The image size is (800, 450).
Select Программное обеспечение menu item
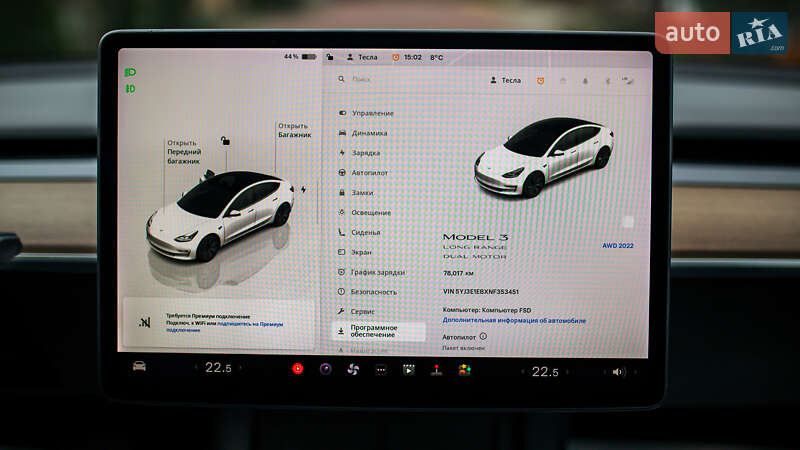pyautogui.click(x=379, y=331)
